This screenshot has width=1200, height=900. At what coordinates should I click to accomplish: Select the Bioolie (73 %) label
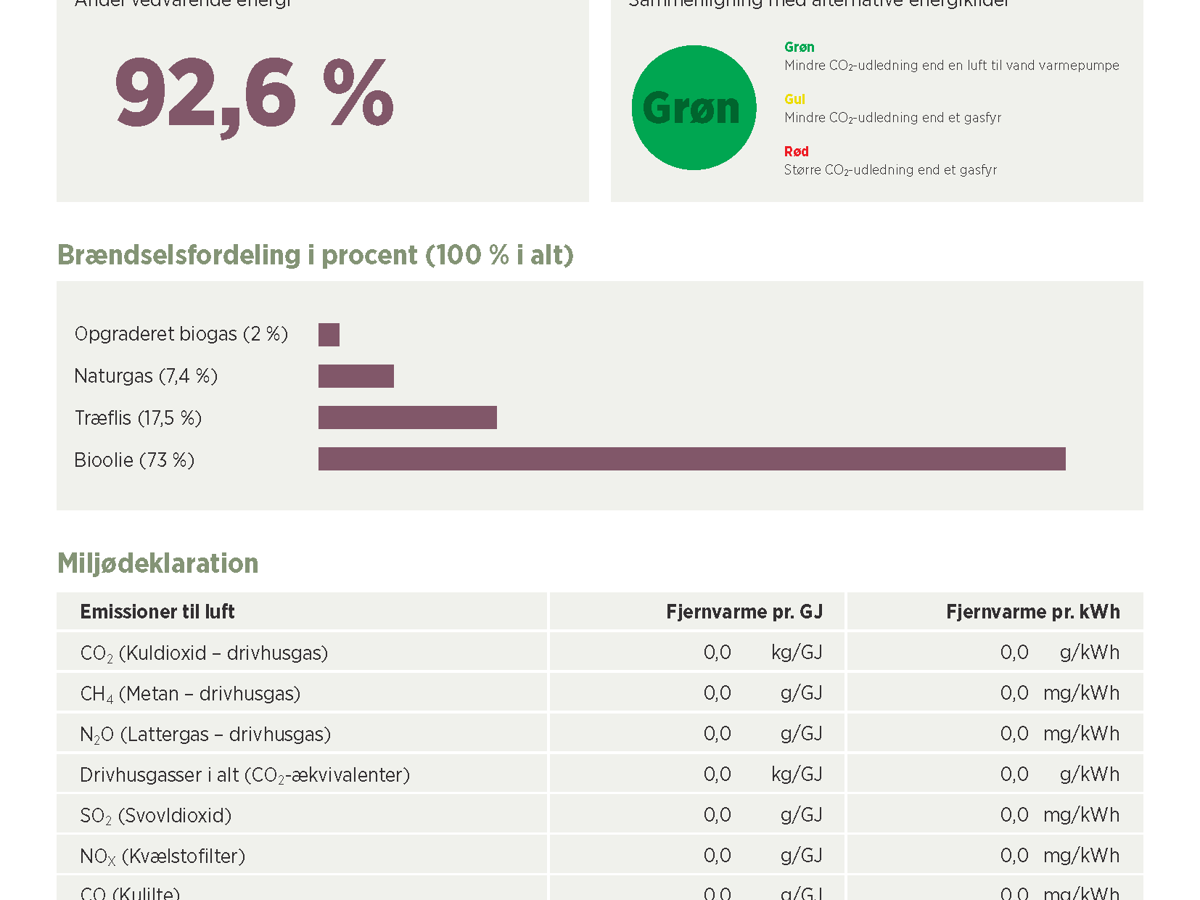[x=134, y=460]
